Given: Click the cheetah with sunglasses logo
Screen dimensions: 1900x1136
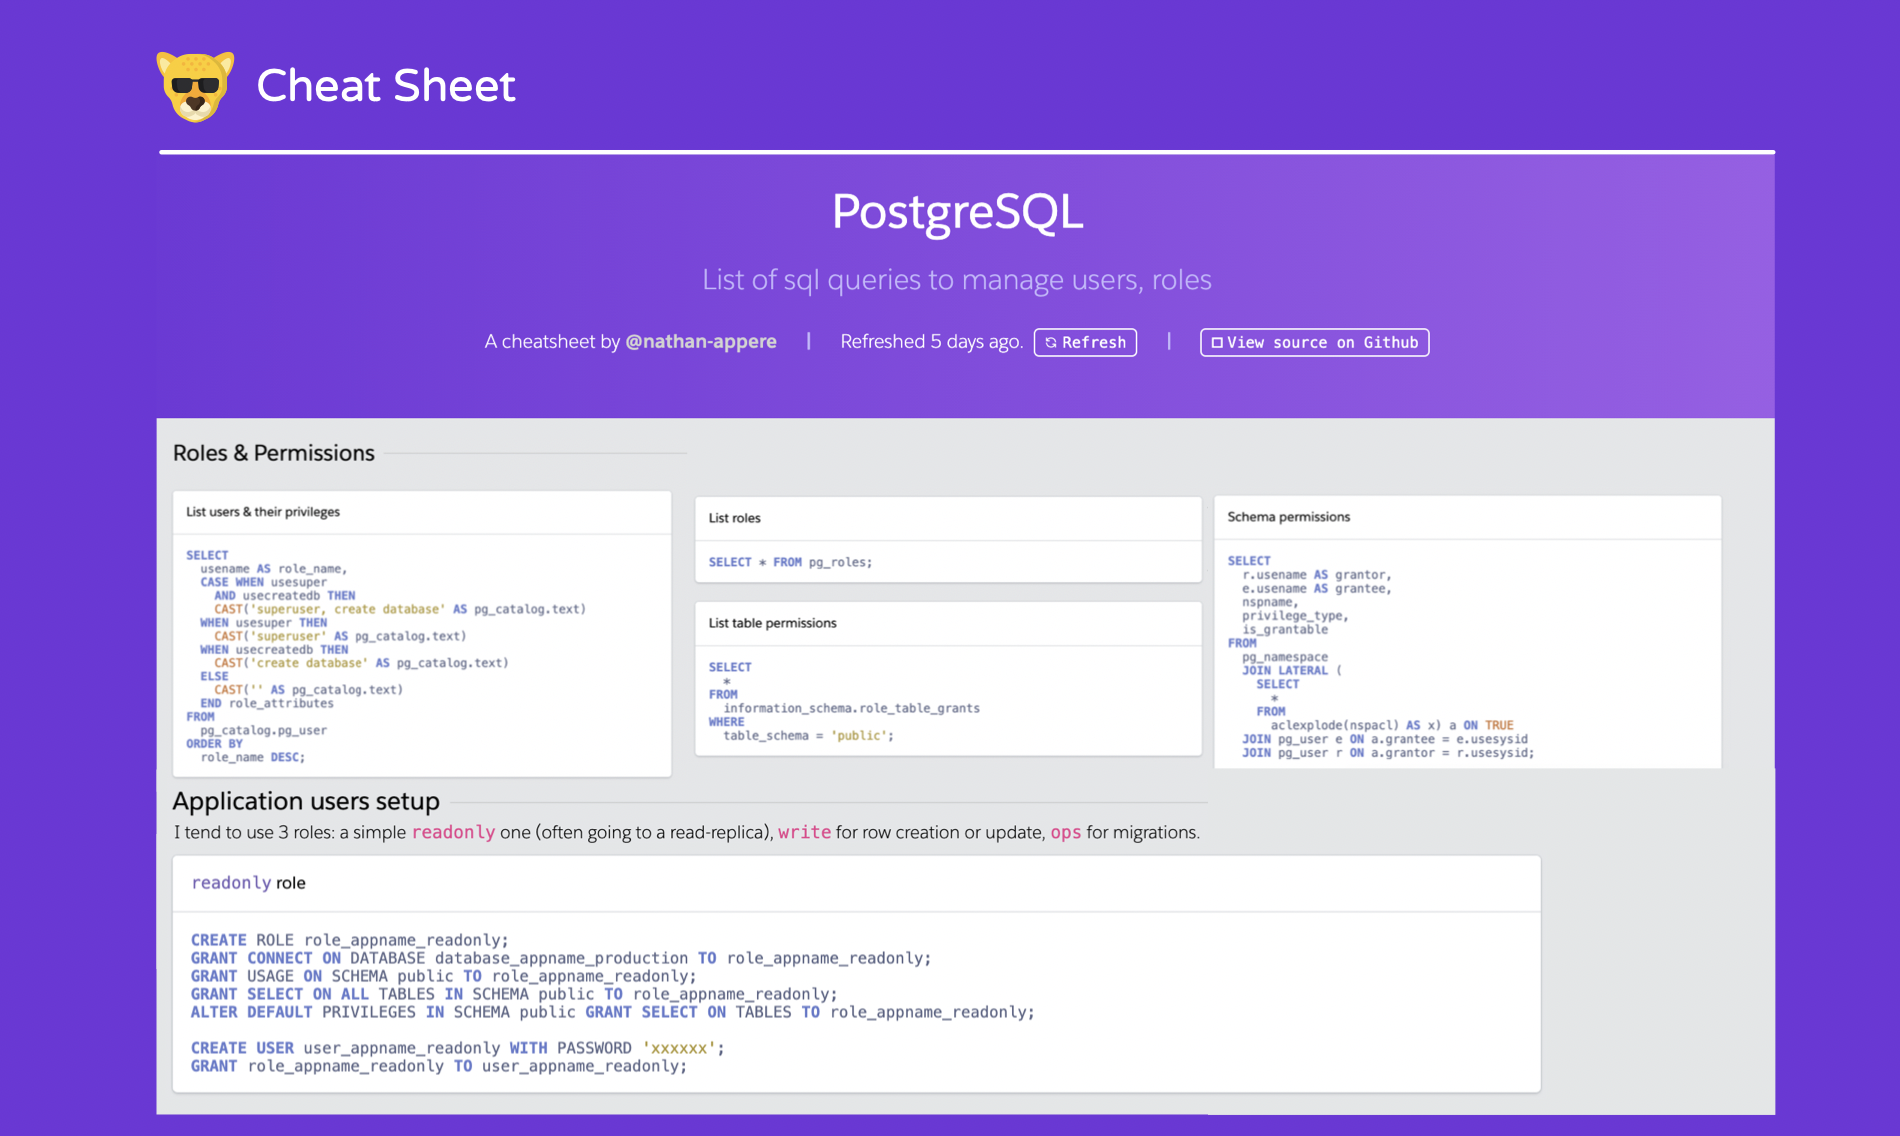Looking at the screenshot, I should click(x=196, y=86).
